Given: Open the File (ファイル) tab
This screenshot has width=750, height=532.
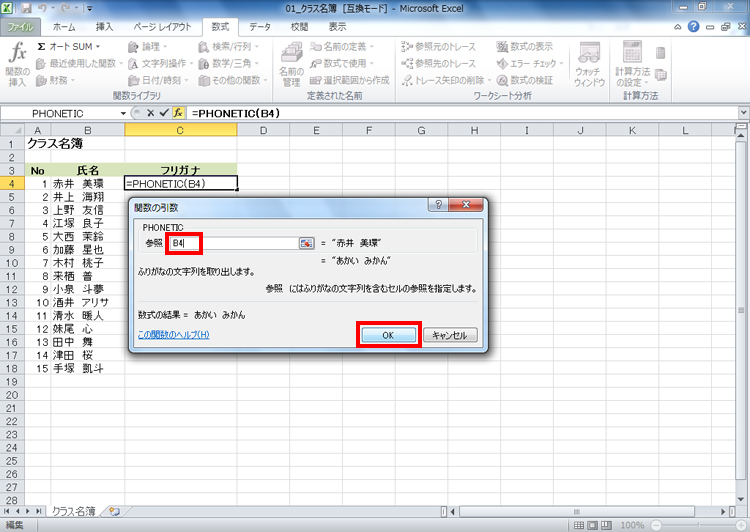Looking at the screenshot, I should (x=20, y=27).
